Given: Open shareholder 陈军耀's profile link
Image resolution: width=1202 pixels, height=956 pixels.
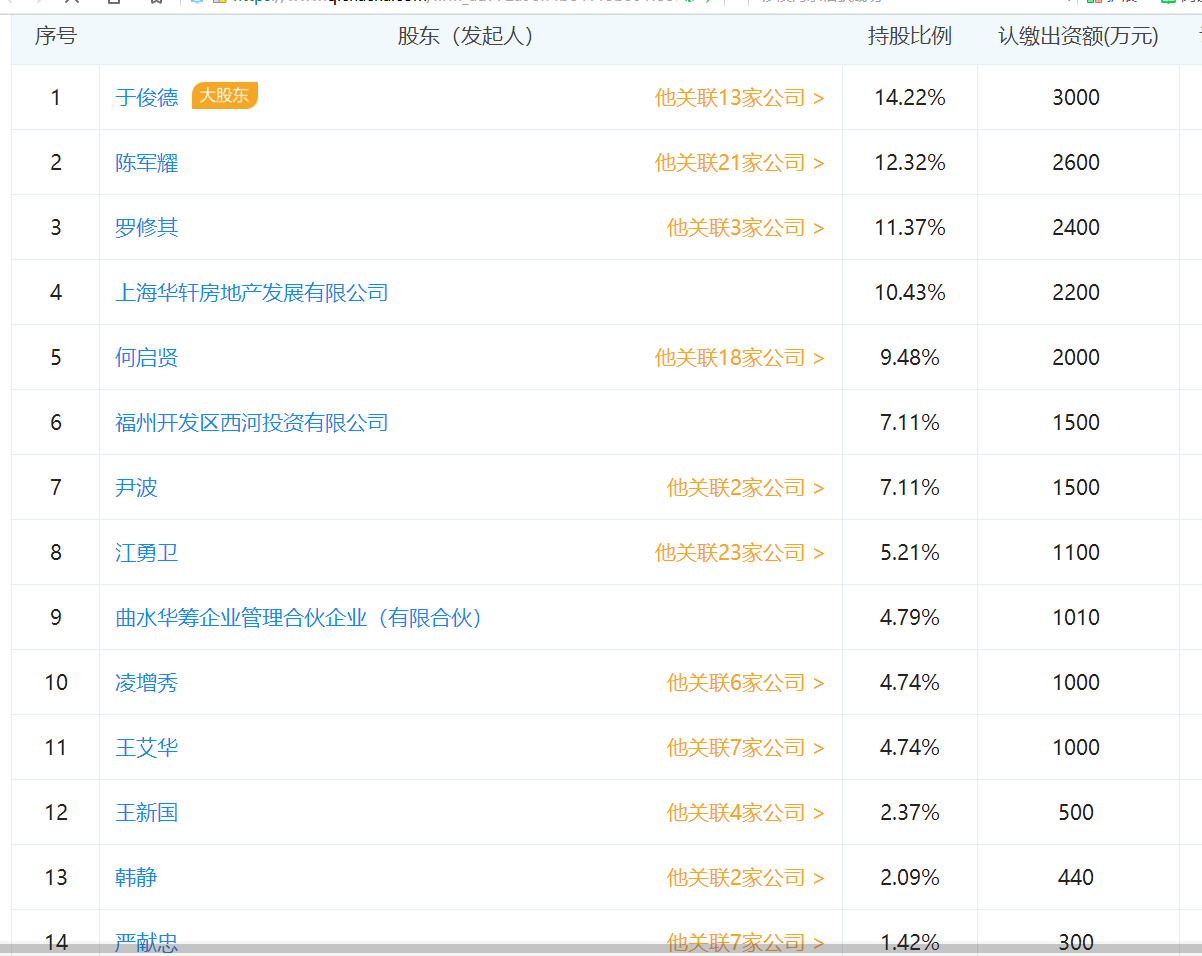Looking at the screenshot, I should pos(147,162).
